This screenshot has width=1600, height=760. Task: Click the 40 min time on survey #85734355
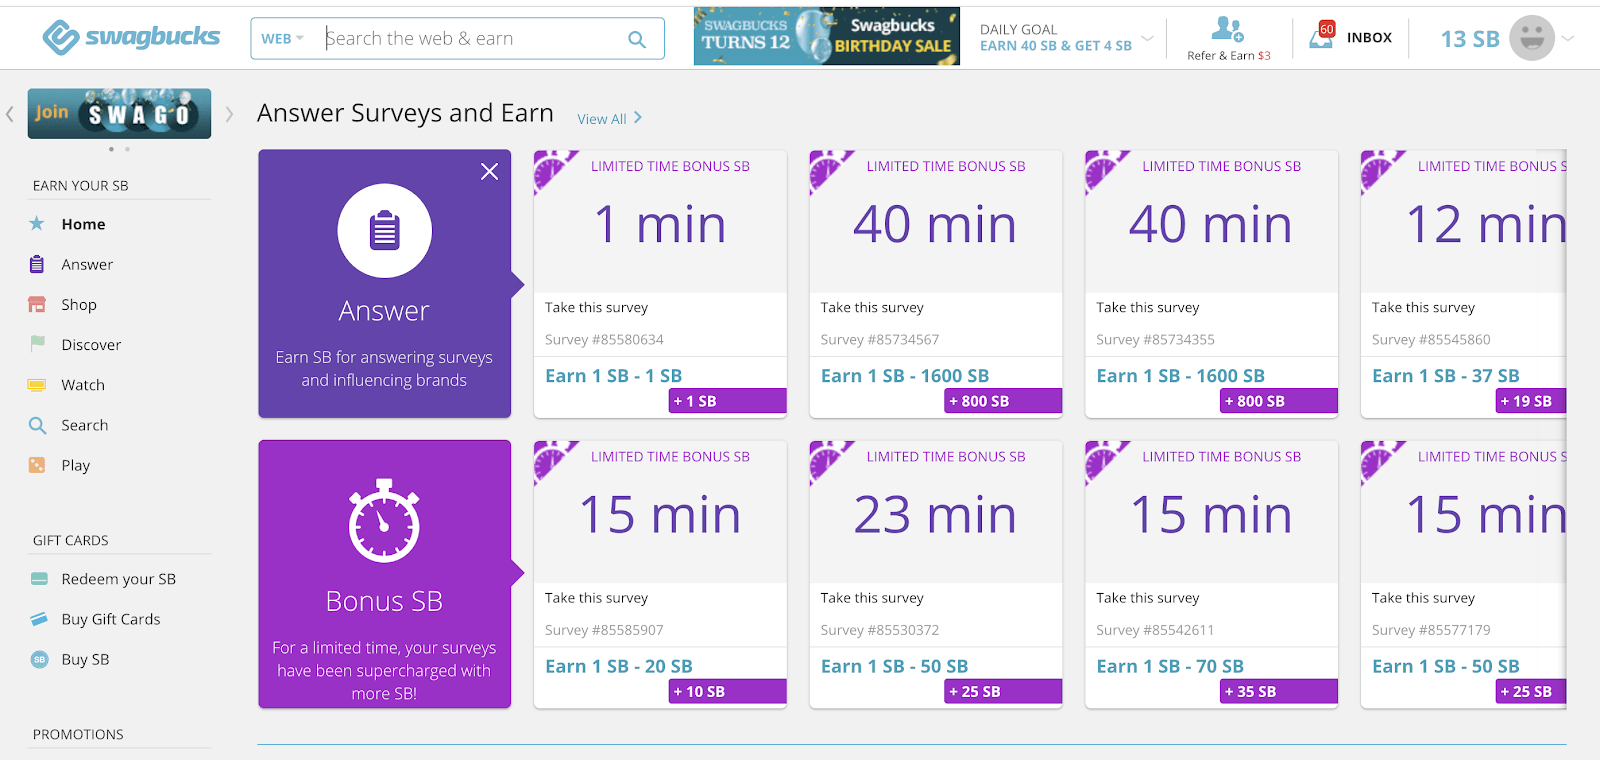click(1210, 224)
